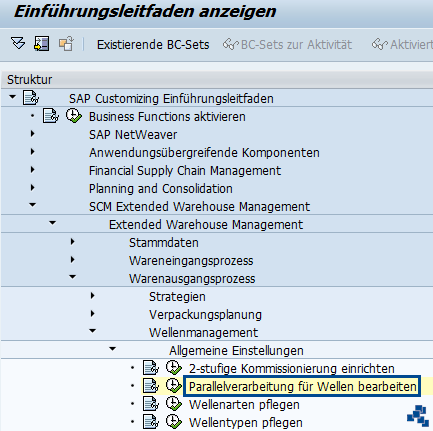Expand the SAP NetWeaver node

click(32, 134)
